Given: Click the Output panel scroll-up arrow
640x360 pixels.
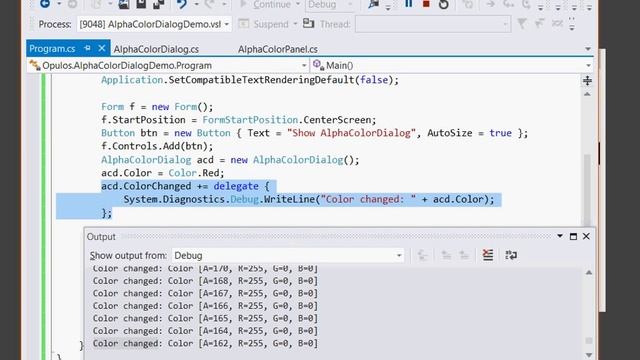Looking at the screenshot, I should 589,273.
